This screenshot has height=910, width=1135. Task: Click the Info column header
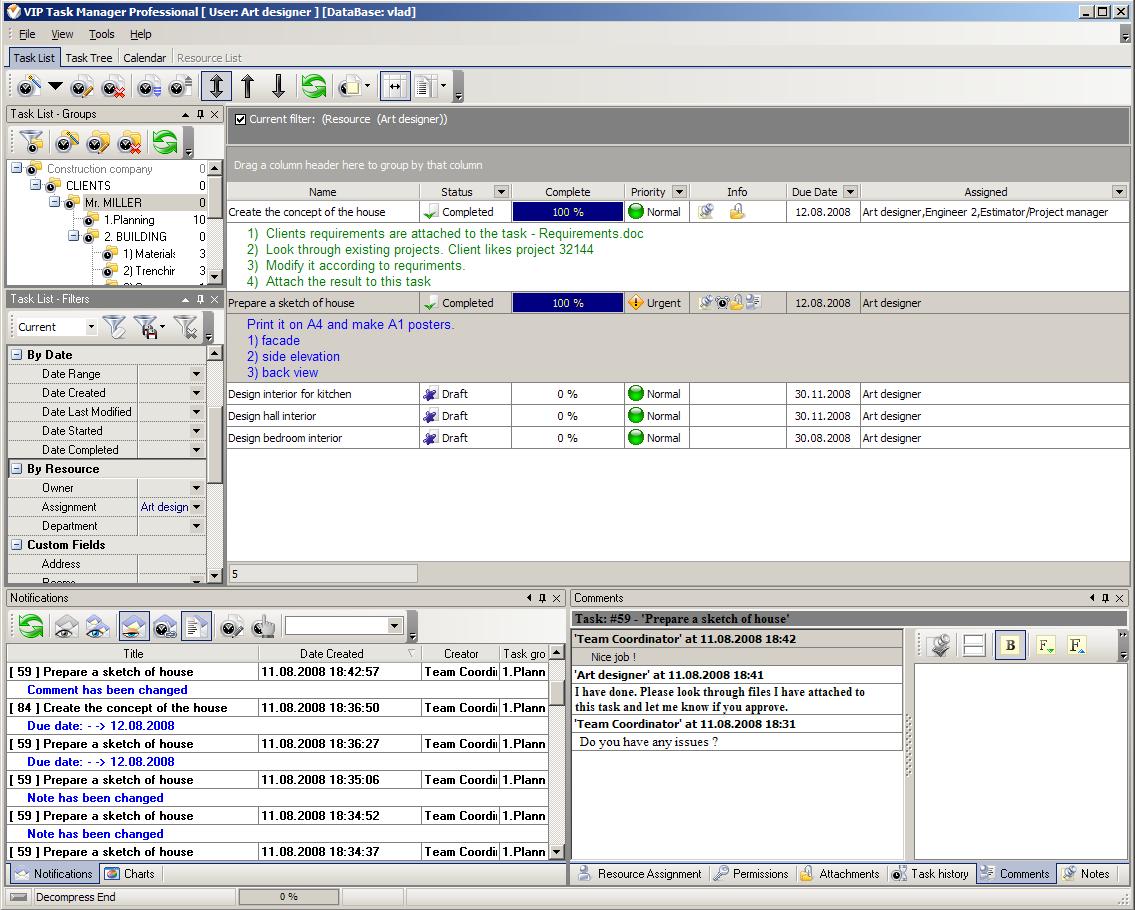737,192
